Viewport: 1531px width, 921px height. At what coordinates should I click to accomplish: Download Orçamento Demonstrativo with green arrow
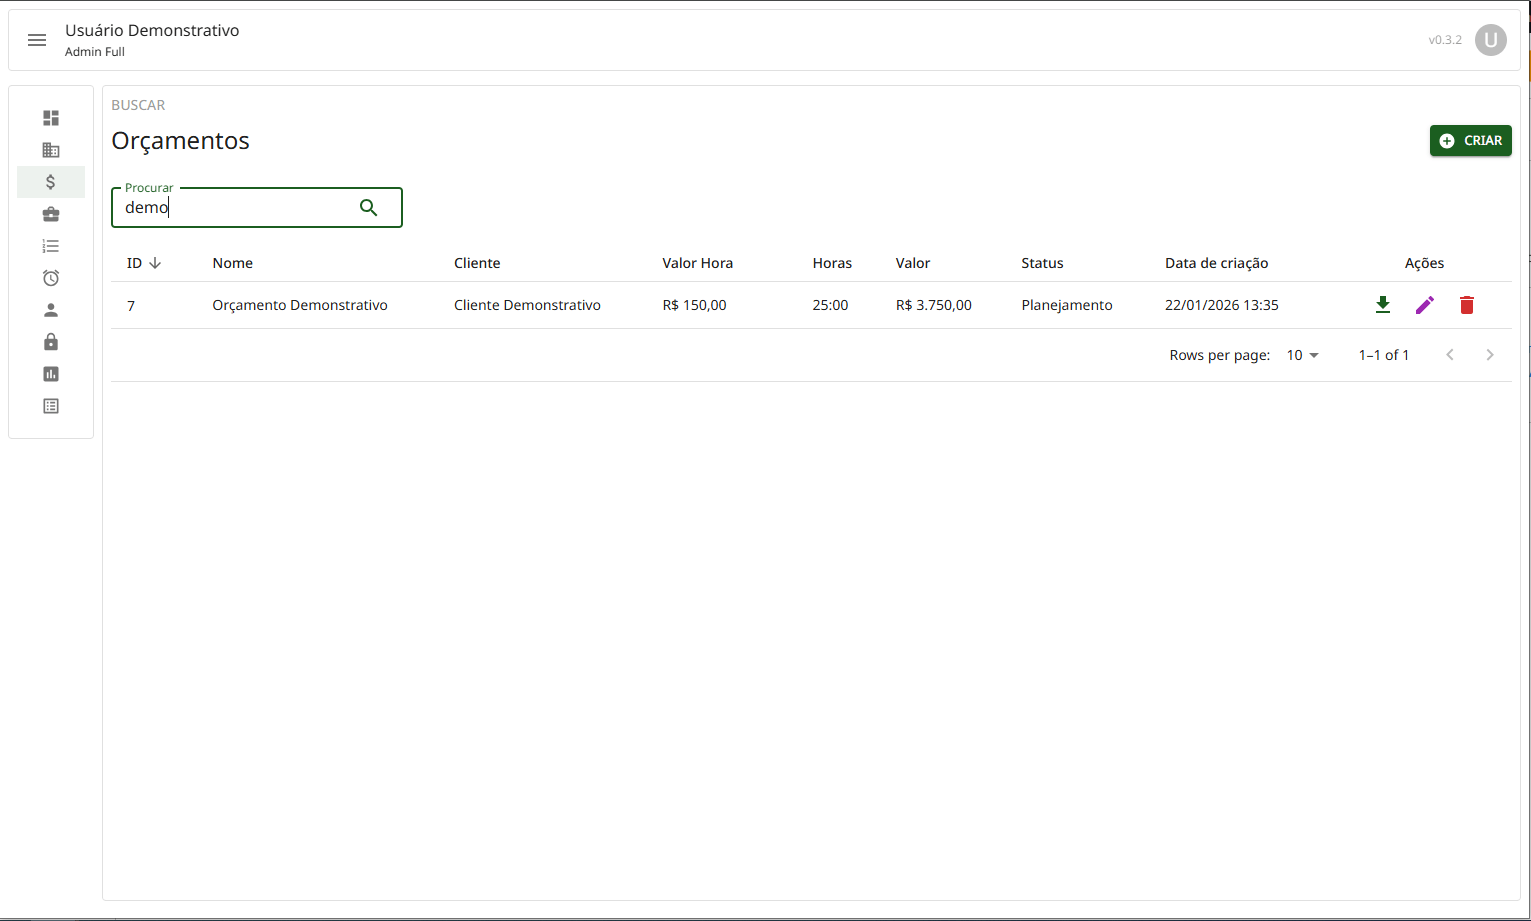pos(1383,305)
